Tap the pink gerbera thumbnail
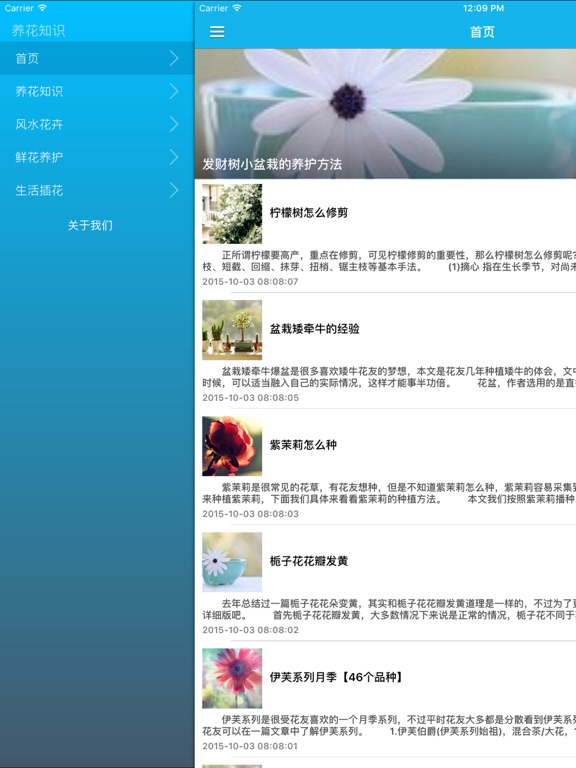Screen dimensions: 576x768 pos(232,678)
